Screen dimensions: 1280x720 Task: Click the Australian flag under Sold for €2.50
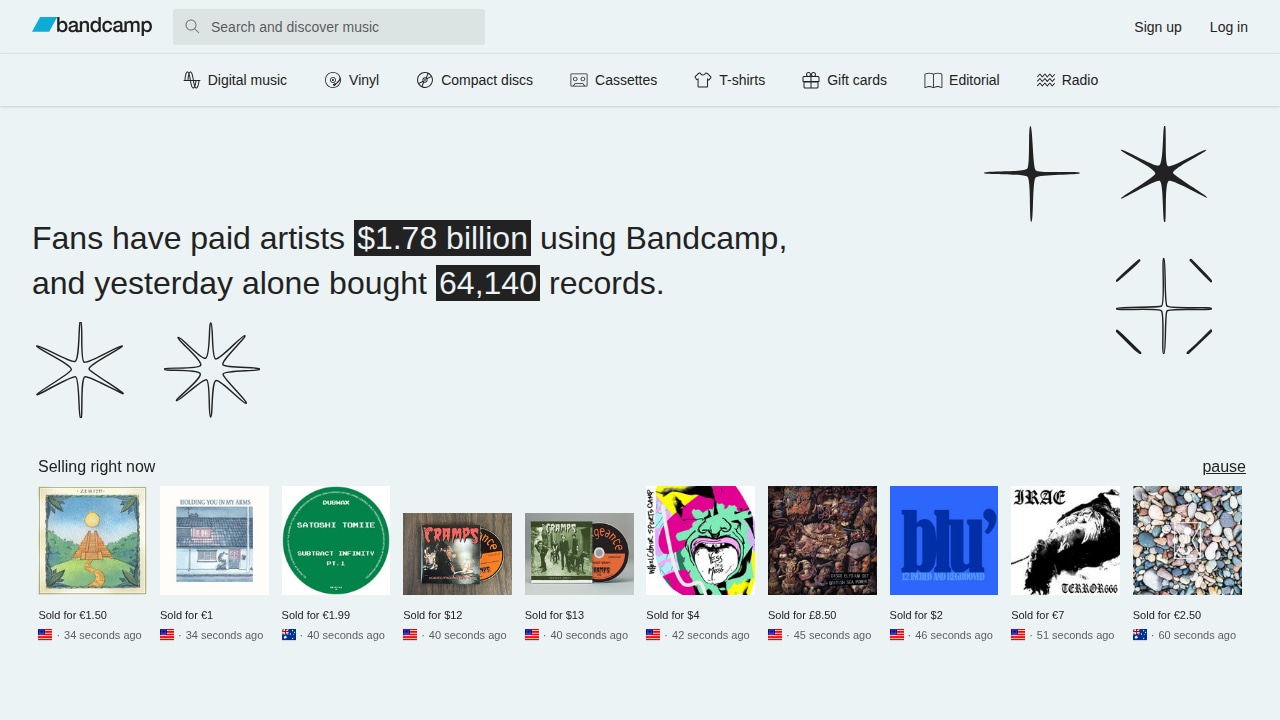1140,635
